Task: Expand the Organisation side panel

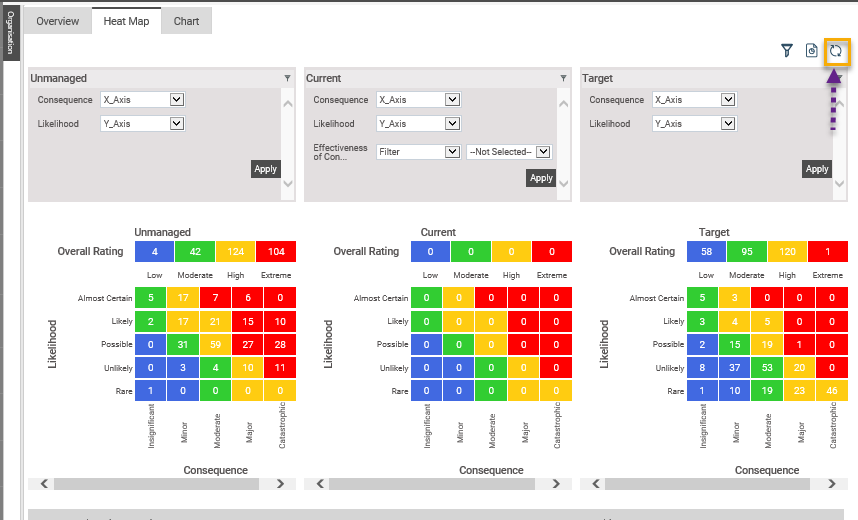Action: (11, 33)
